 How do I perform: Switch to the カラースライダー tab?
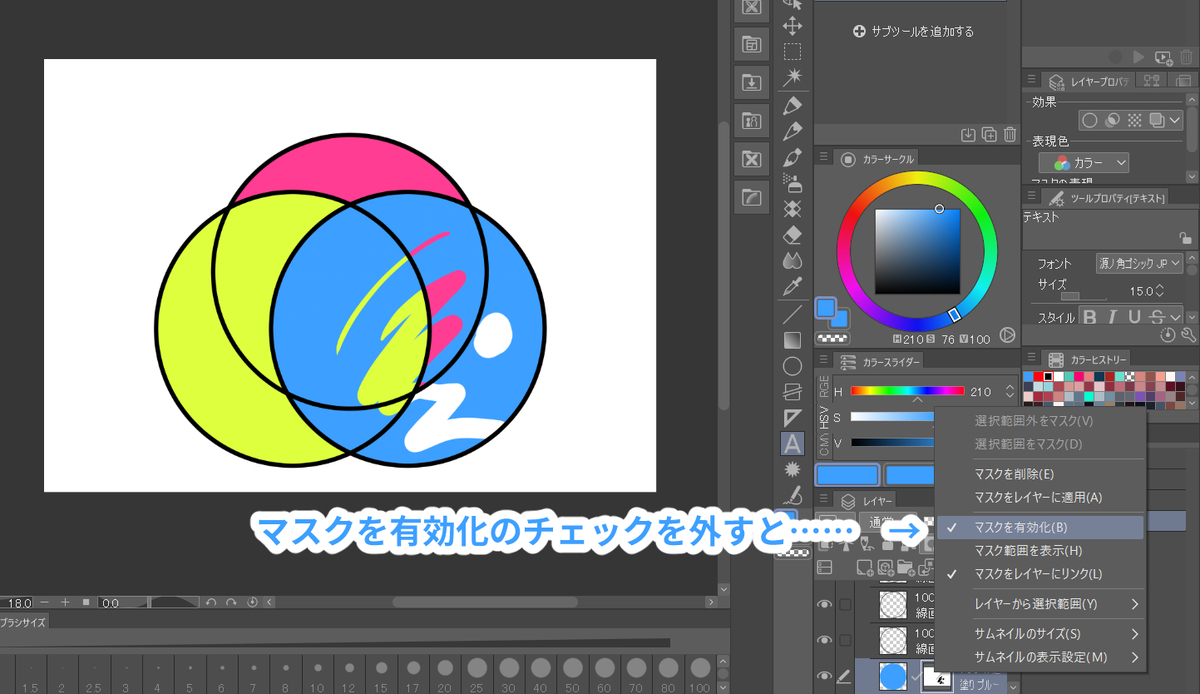pos(880,361)
